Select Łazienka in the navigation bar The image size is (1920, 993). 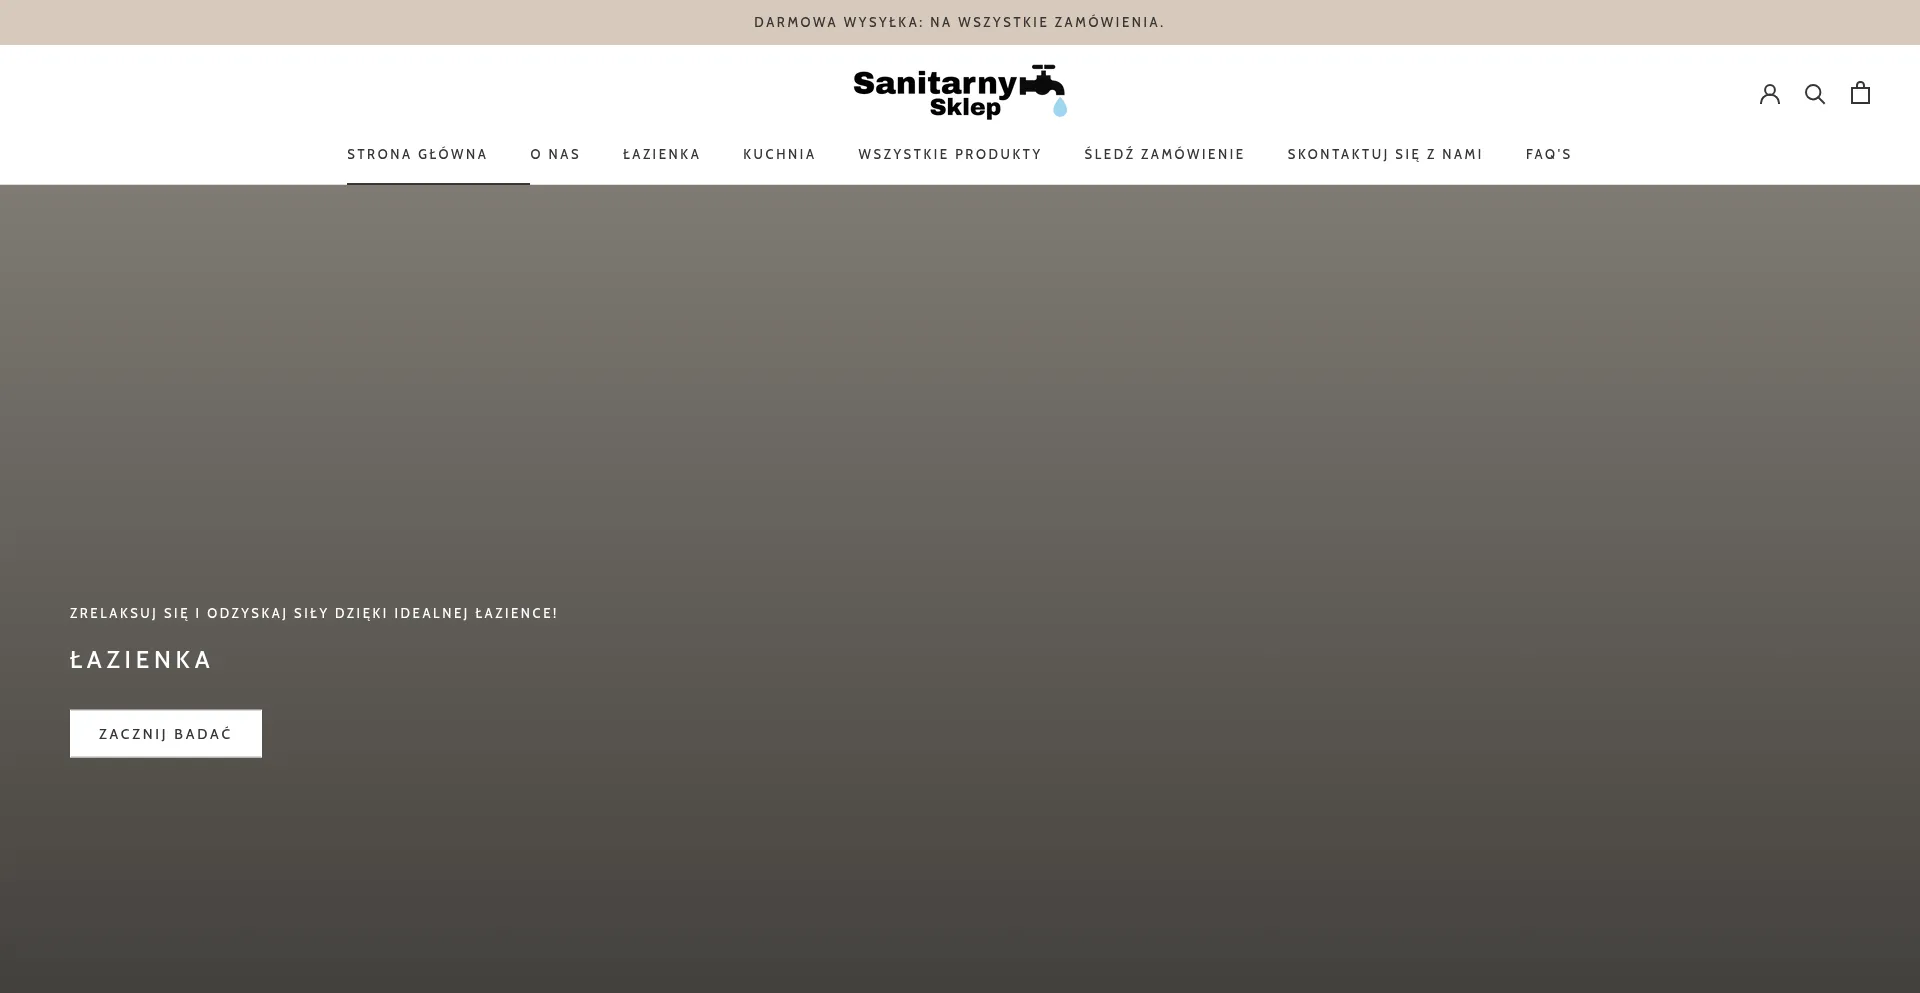tap(661, 154)
